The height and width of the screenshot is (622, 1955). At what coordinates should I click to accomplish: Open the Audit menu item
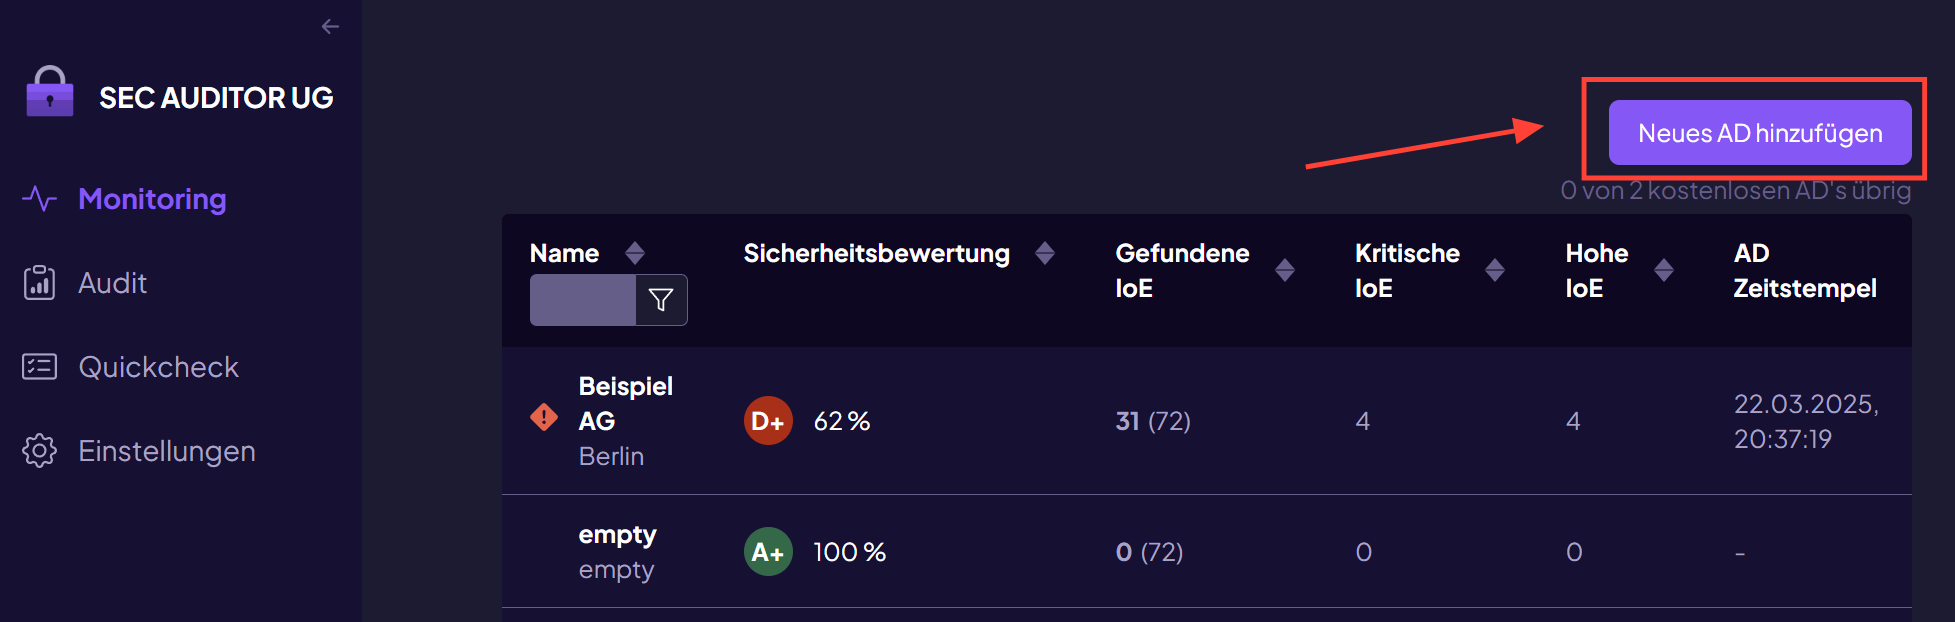(112, 283)
